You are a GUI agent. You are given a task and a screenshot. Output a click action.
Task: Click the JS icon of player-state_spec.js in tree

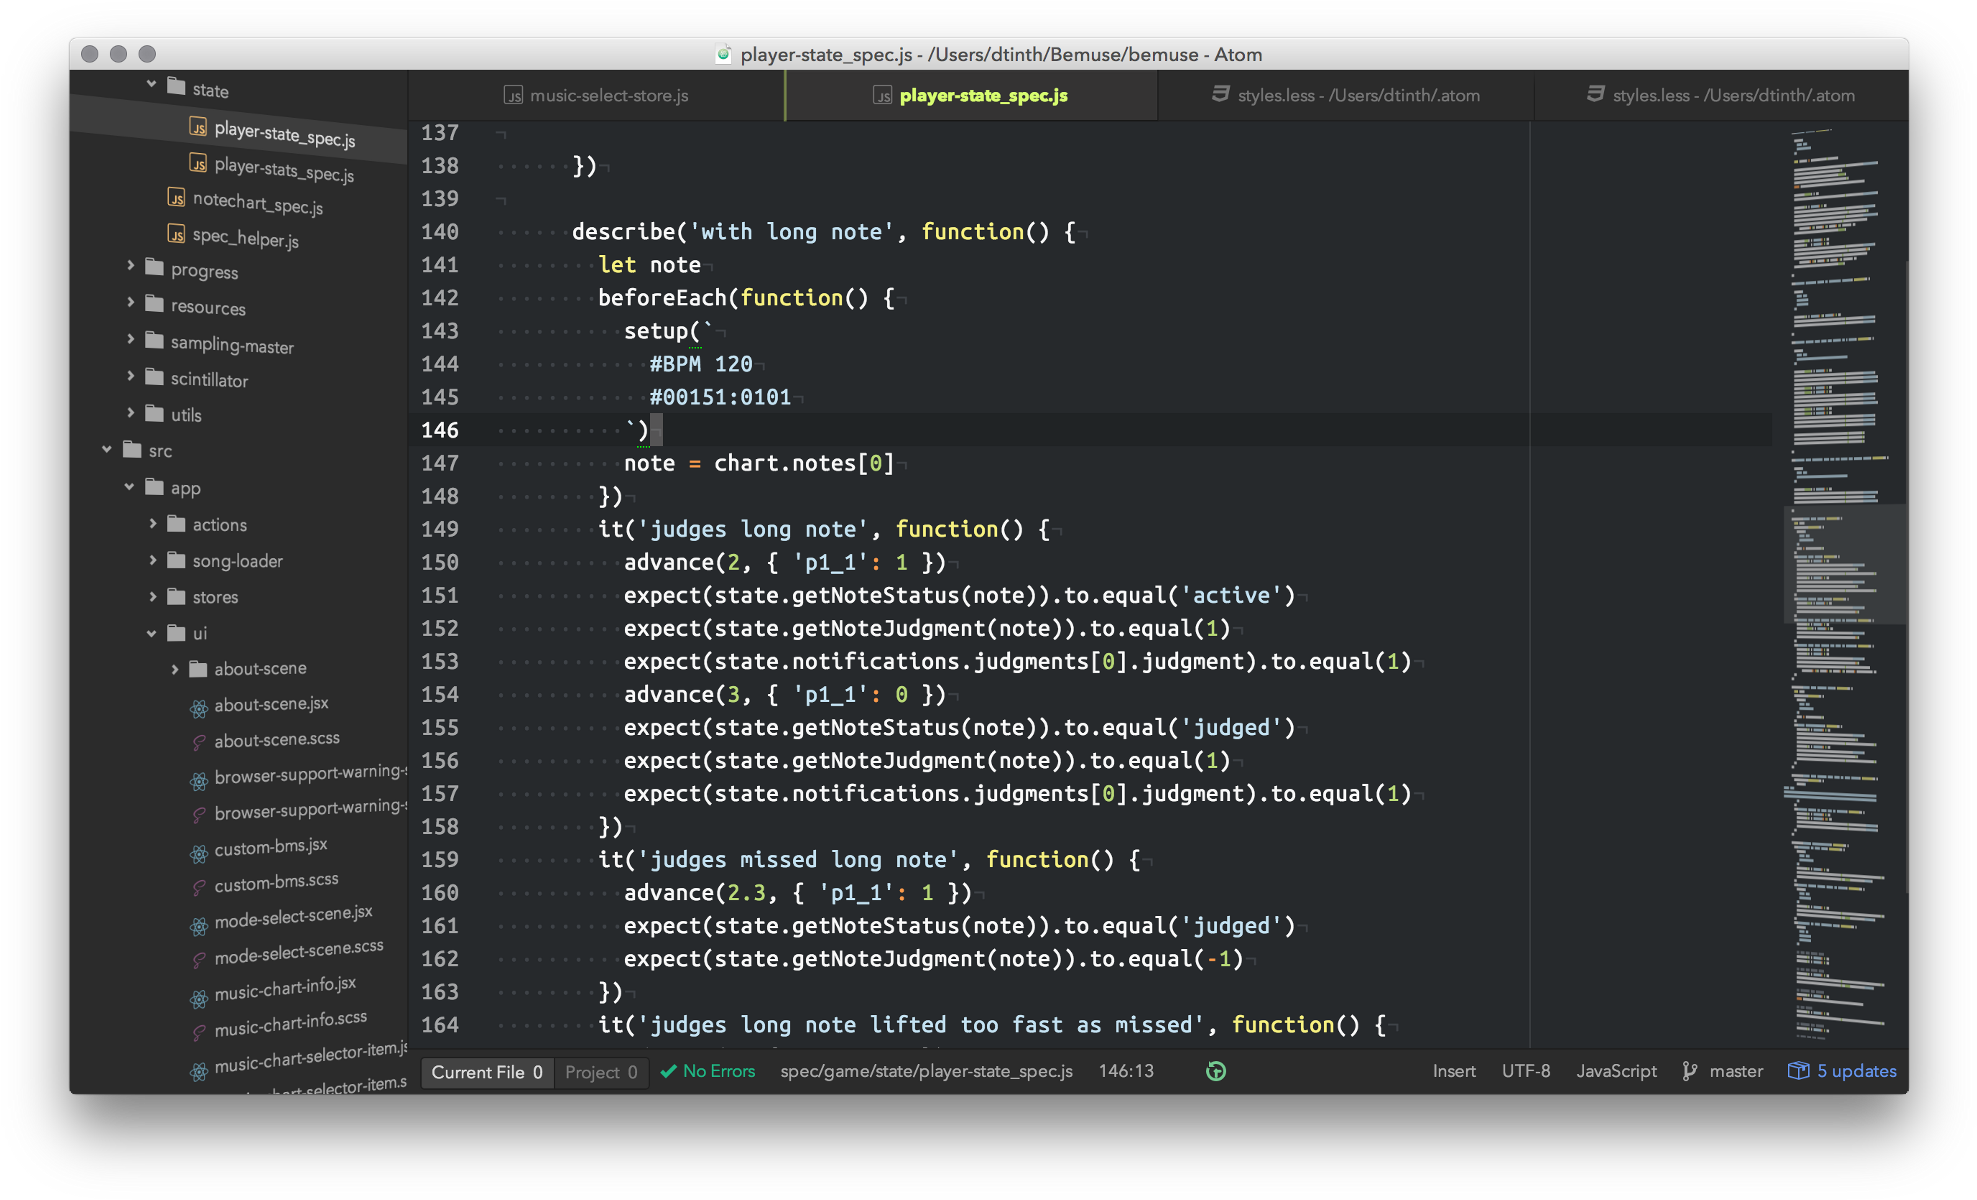click(x=199, y=127)
